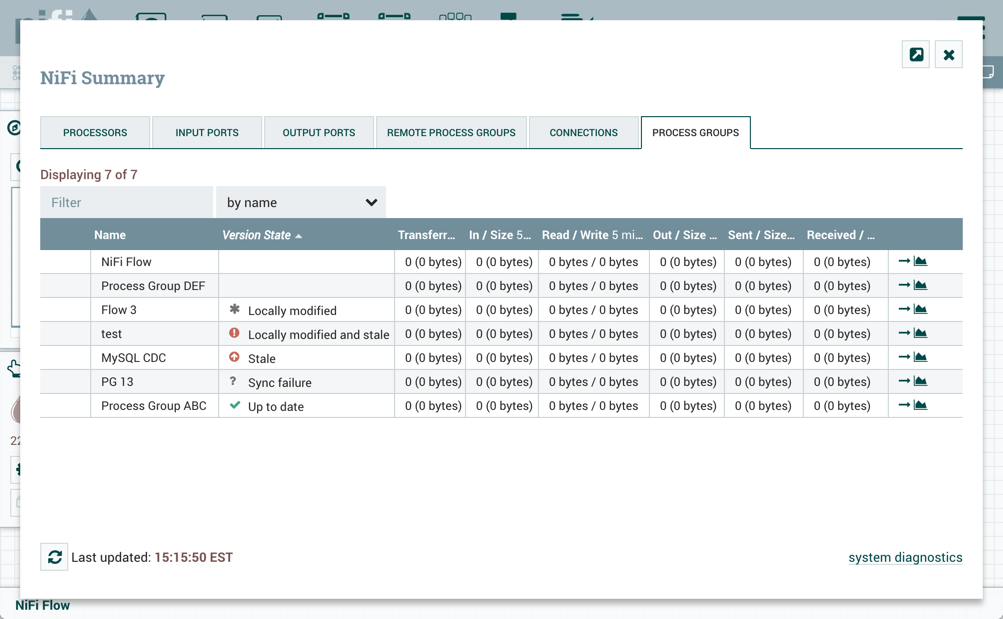Screen dimensions: 1003x619
Task: Open the Remote Process Groups tab
Action: tap(451, 133)
